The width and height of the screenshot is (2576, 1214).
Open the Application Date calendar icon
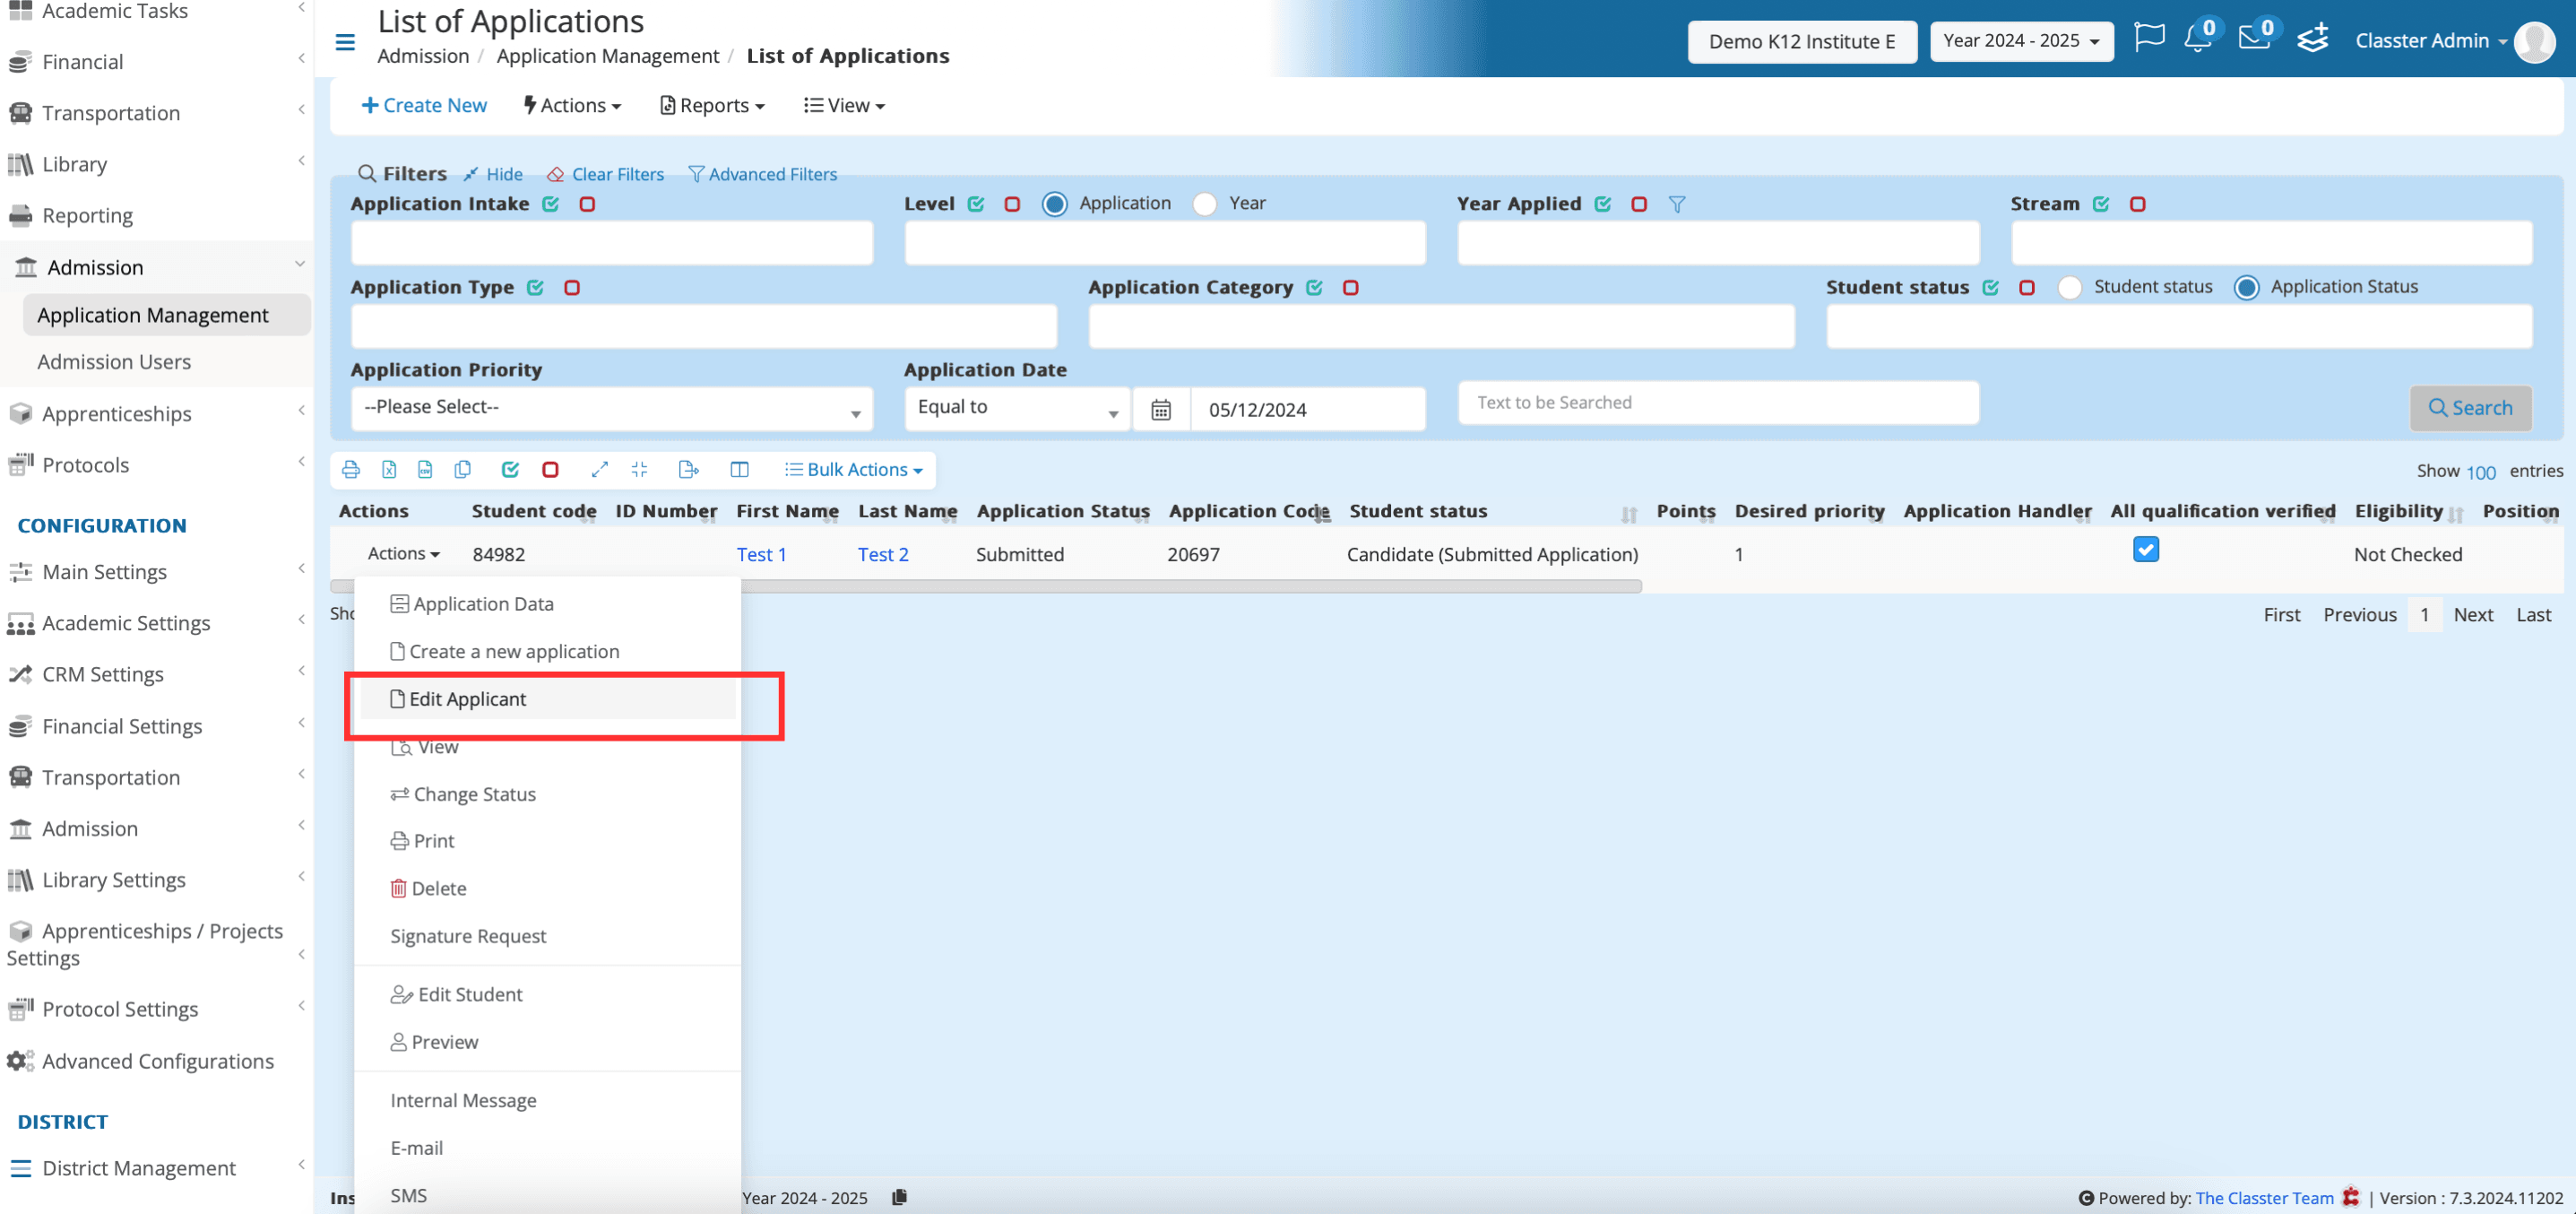point(1161,409)
